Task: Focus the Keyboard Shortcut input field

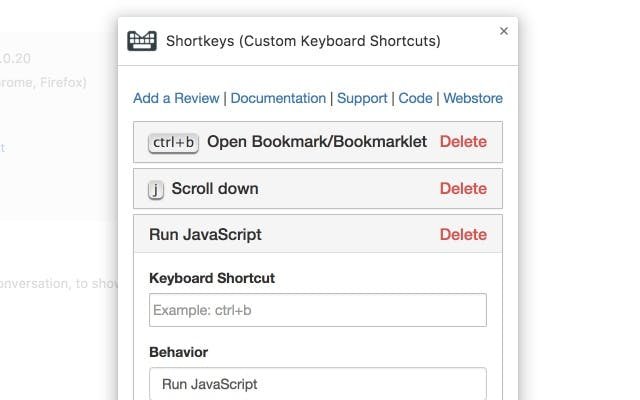Action: tap(317, 310)
